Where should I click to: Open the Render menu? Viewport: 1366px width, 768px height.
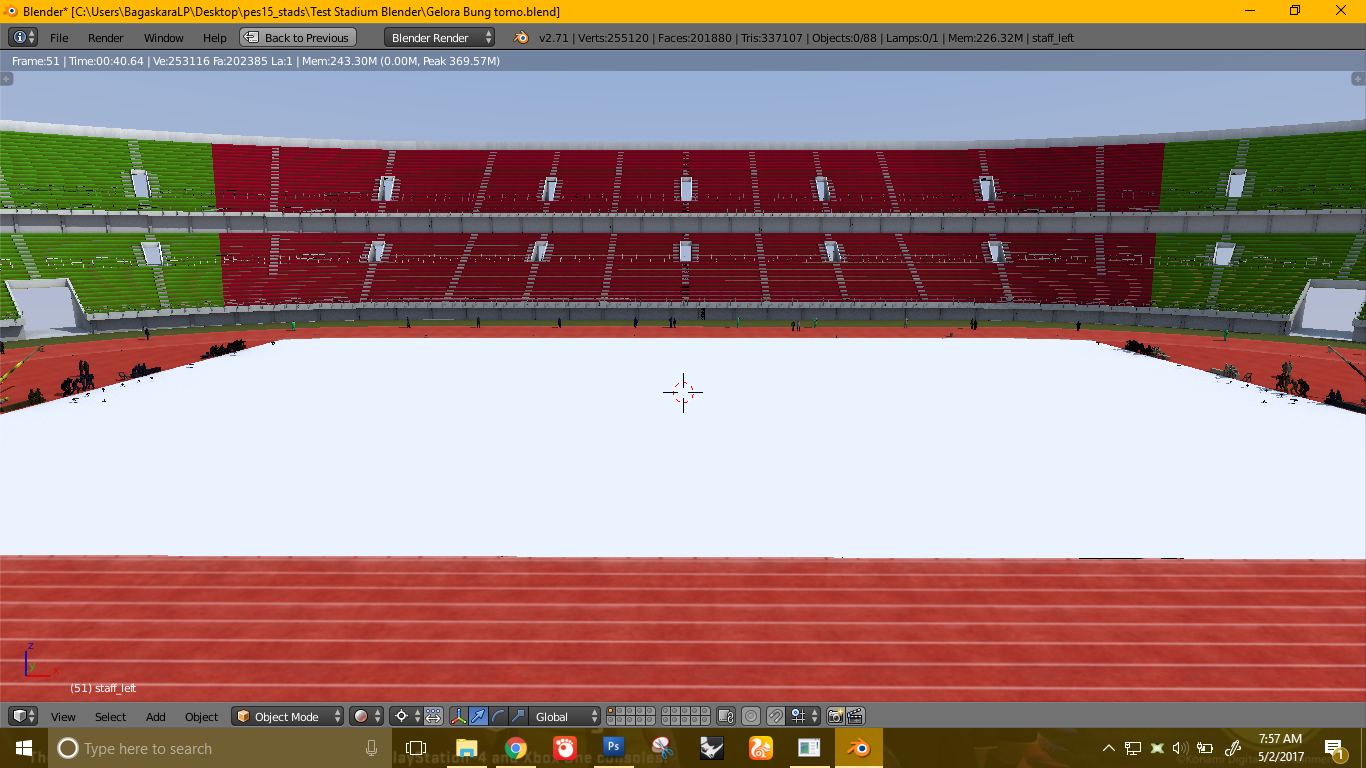[105, 38]
